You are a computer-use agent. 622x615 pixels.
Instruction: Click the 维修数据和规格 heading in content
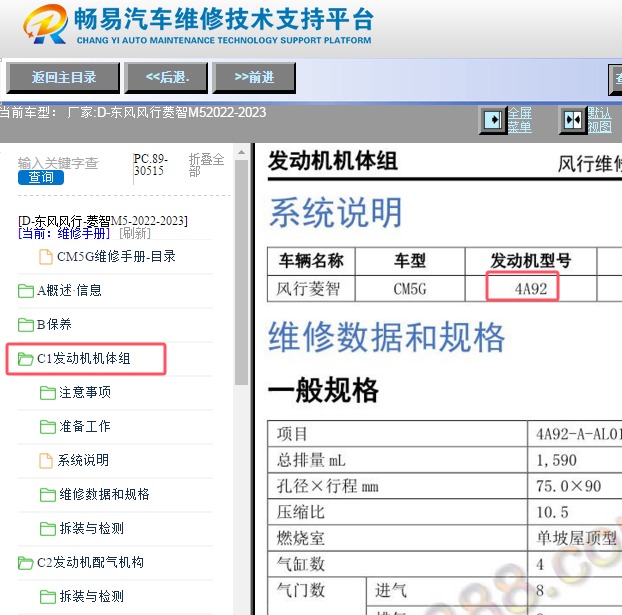[x=387, y=337]
